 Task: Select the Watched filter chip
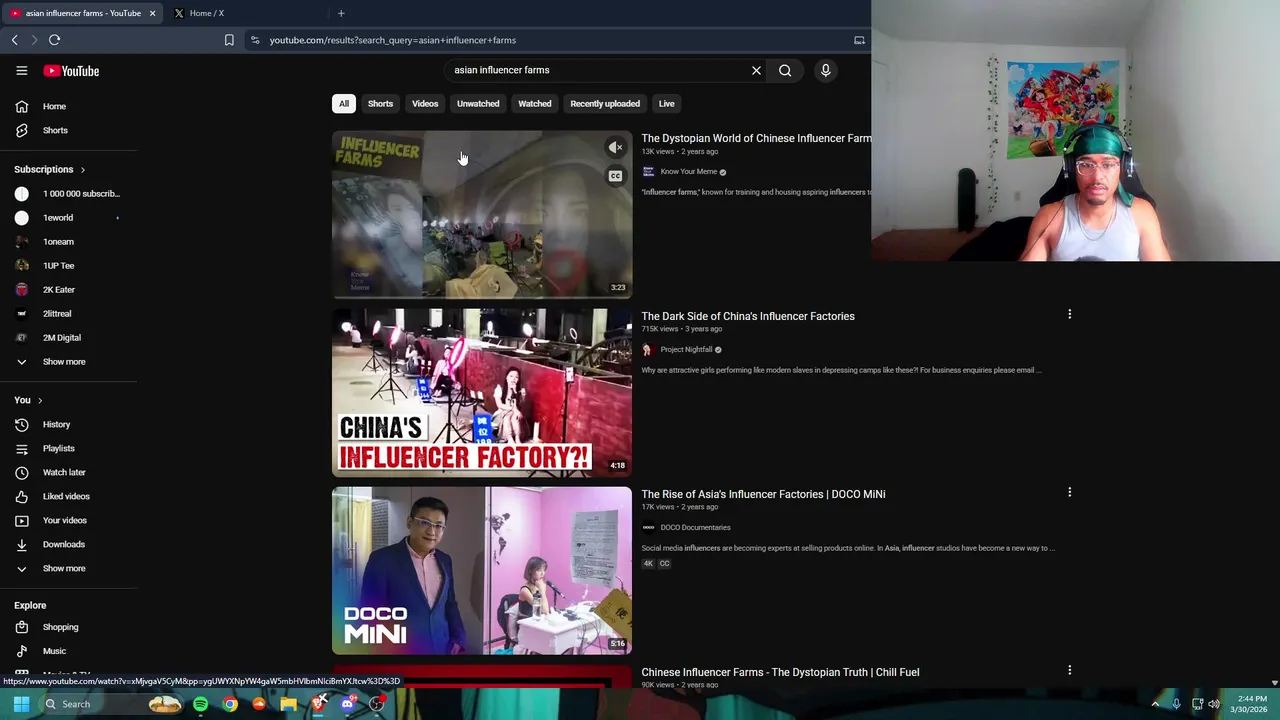point(534,103)
